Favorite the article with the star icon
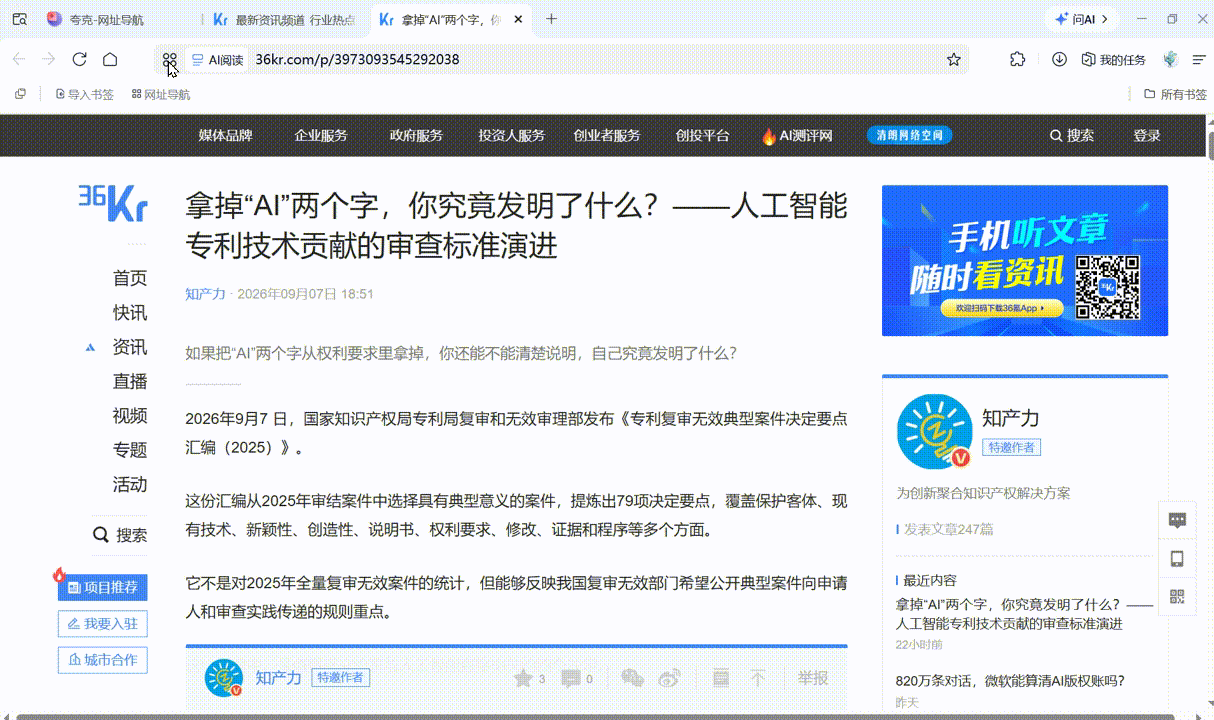The image size is (1214, 720). pos(523,678)
